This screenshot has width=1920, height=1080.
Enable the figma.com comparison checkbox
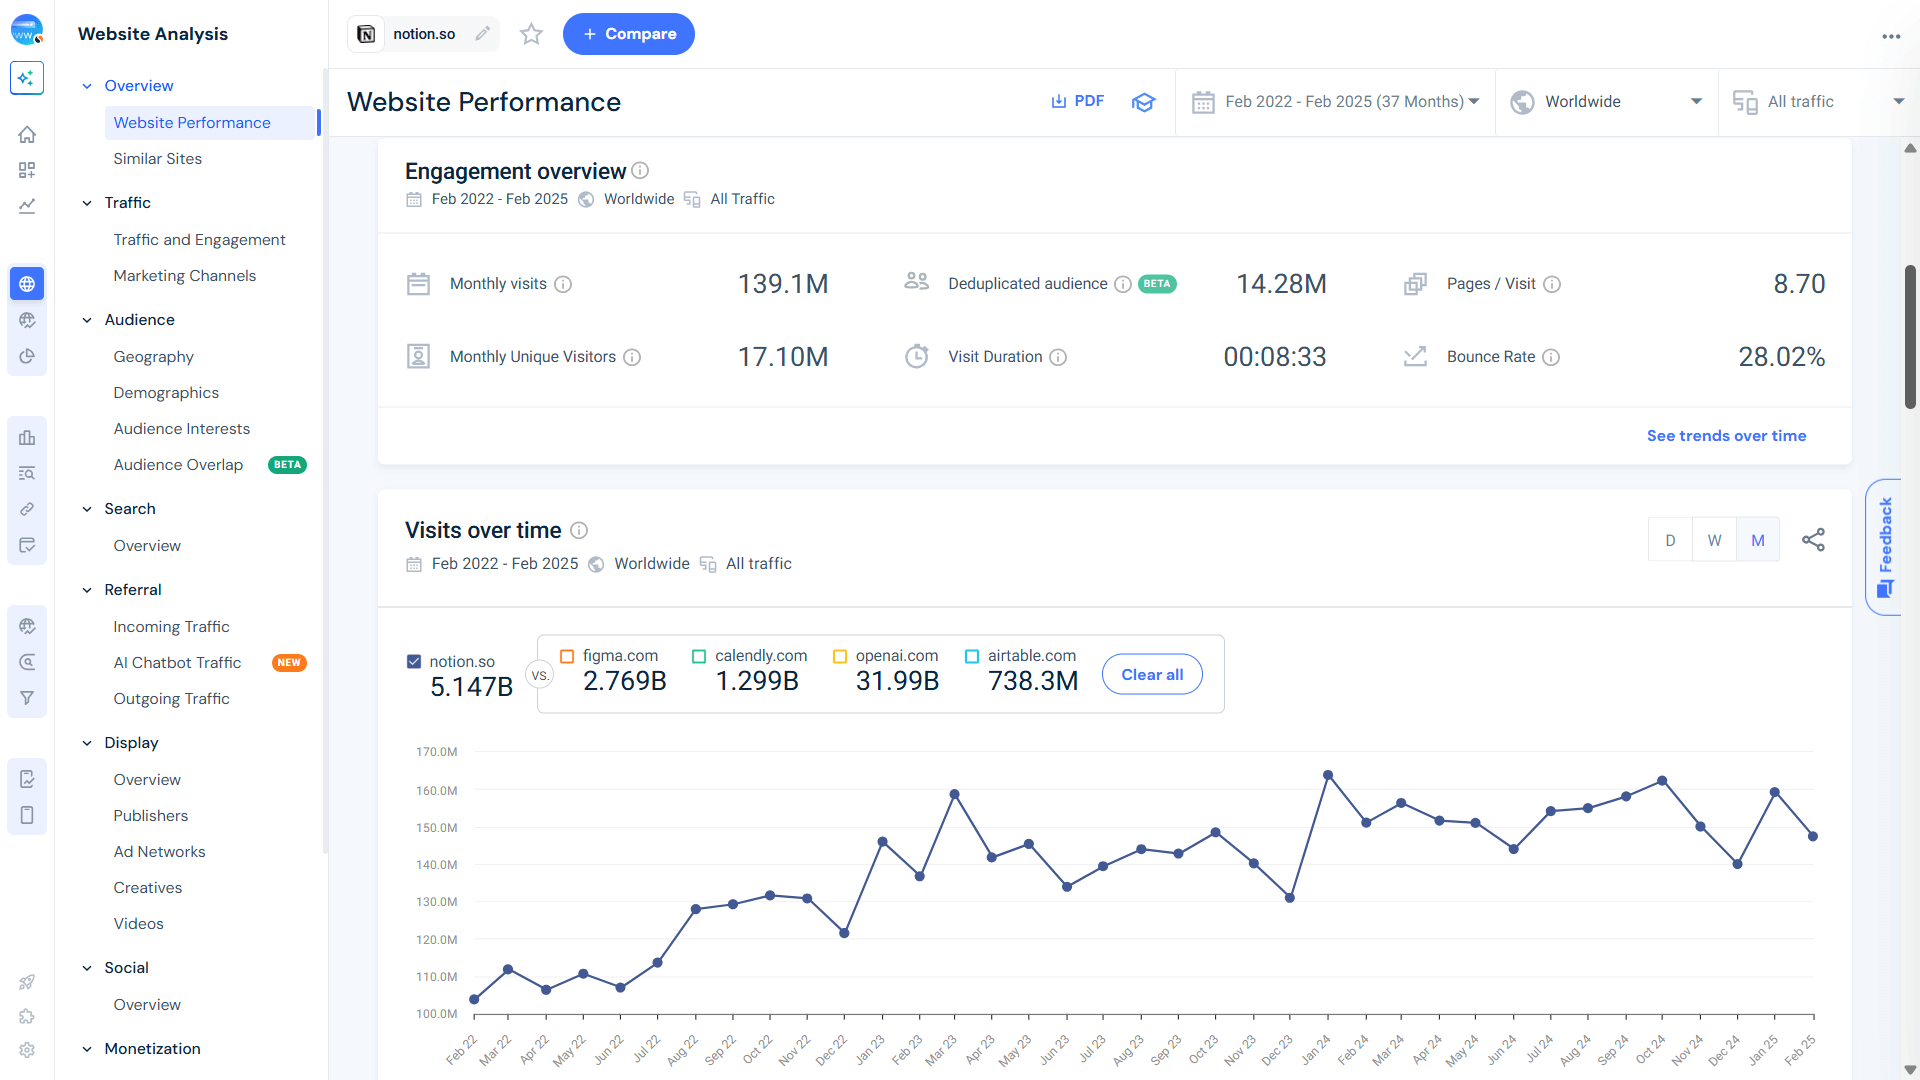click(x=568, y=656)
